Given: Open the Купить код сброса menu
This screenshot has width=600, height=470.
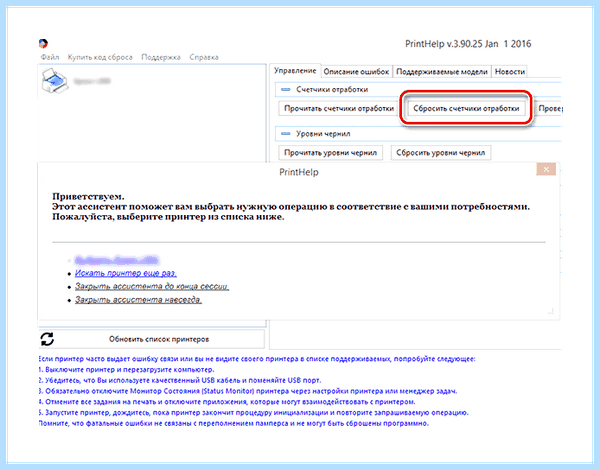Looking at the screenshot, I should tap(100, 57).
